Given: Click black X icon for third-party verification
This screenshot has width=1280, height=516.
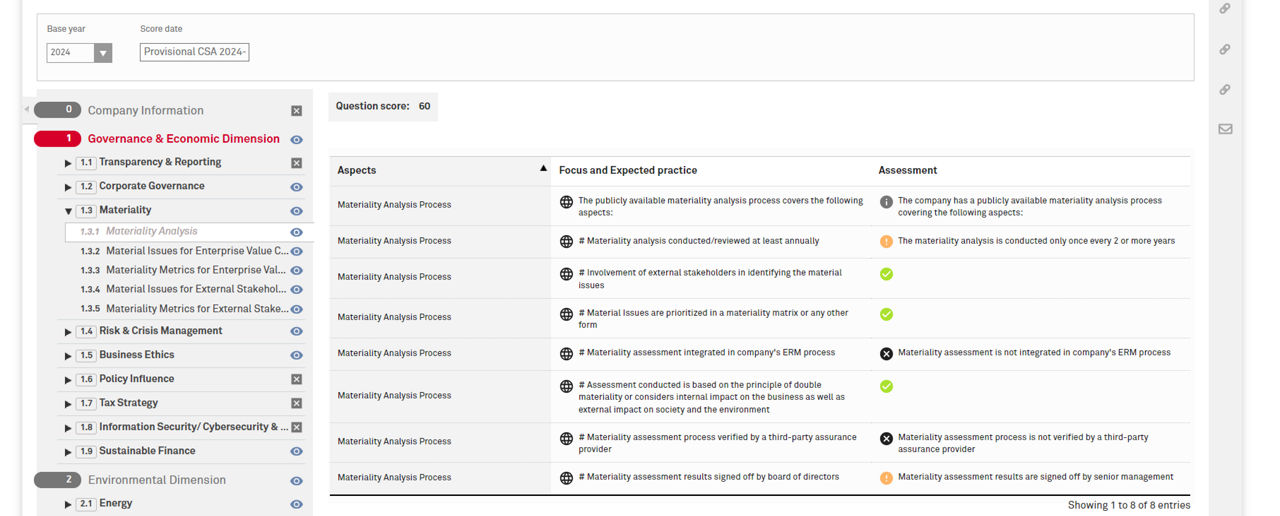Looking at the screenshot, I should tap(886, 438).
